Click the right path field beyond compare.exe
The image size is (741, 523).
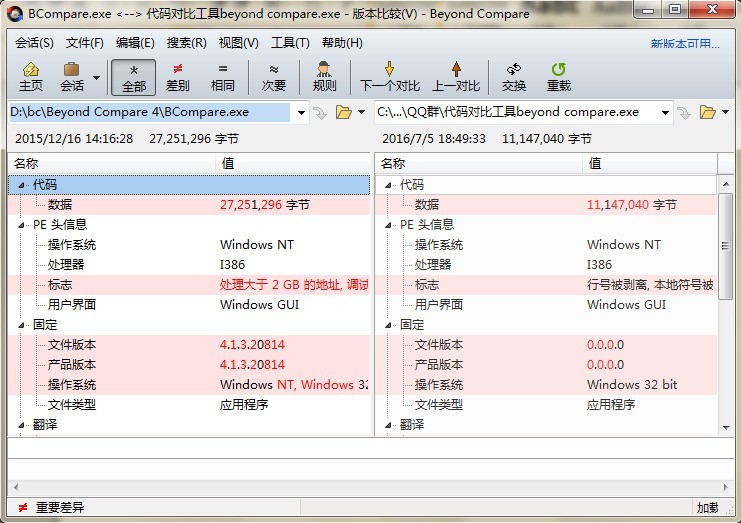coord(516,112)
